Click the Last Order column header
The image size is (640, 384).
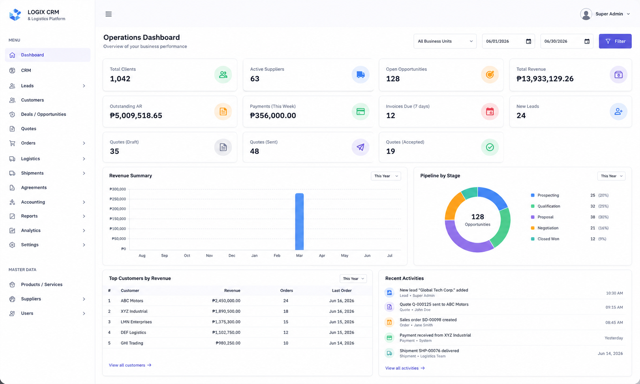342,291
